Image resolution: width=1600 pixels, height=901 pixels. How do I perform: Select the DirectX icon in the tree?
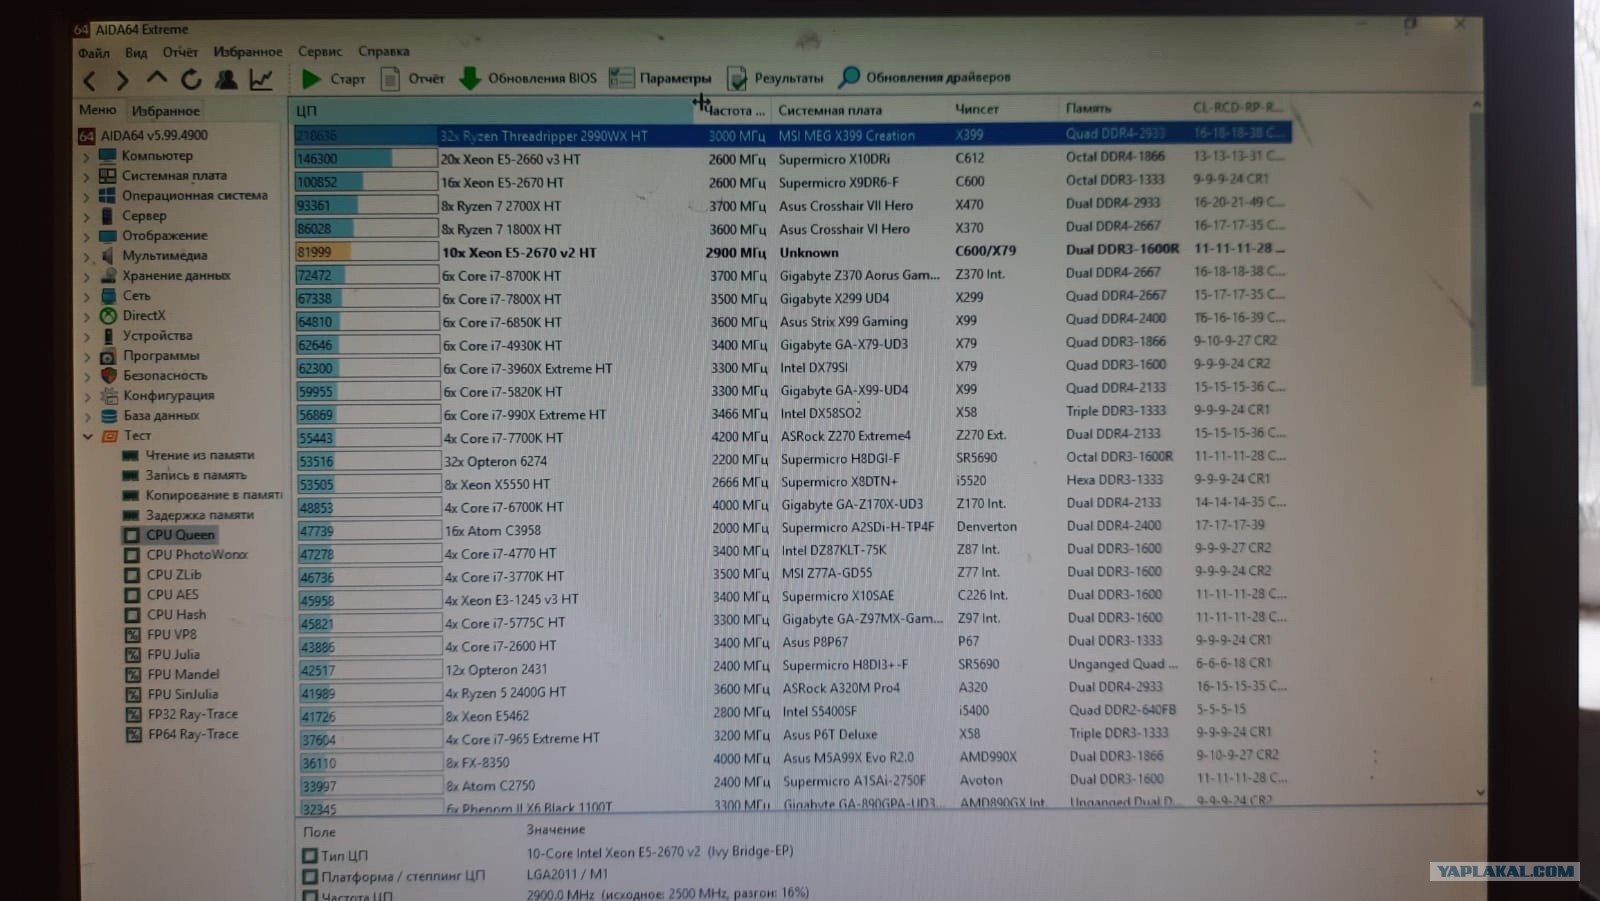108,316
